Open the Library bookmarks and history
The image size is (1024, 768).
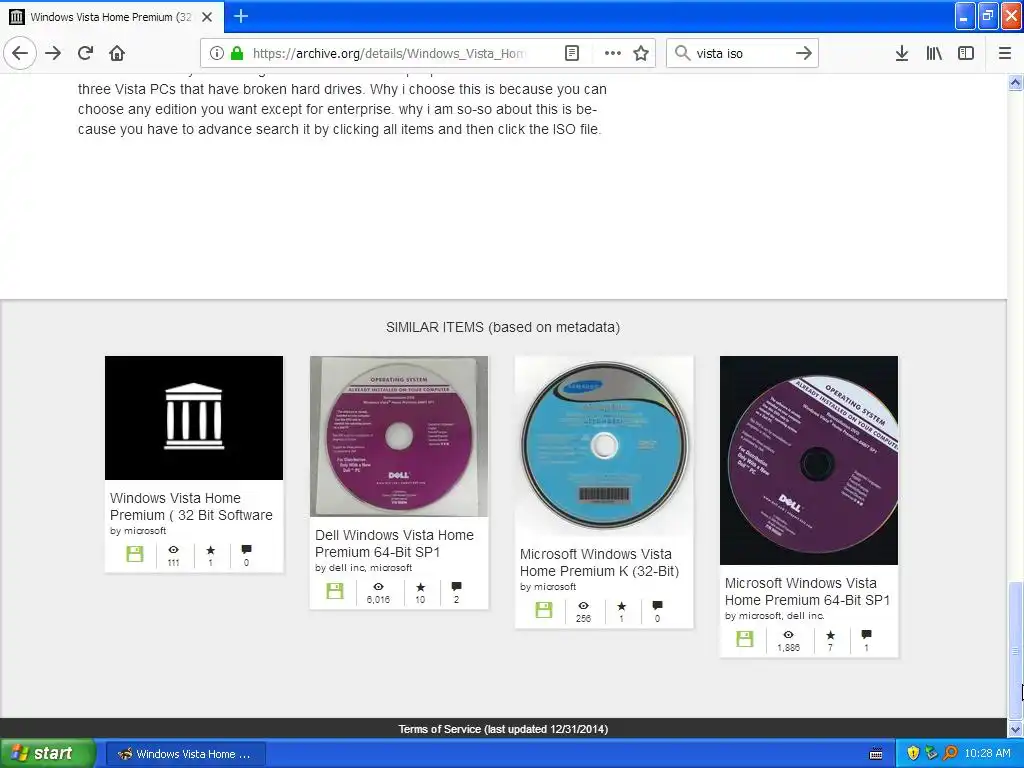(934, 53)
